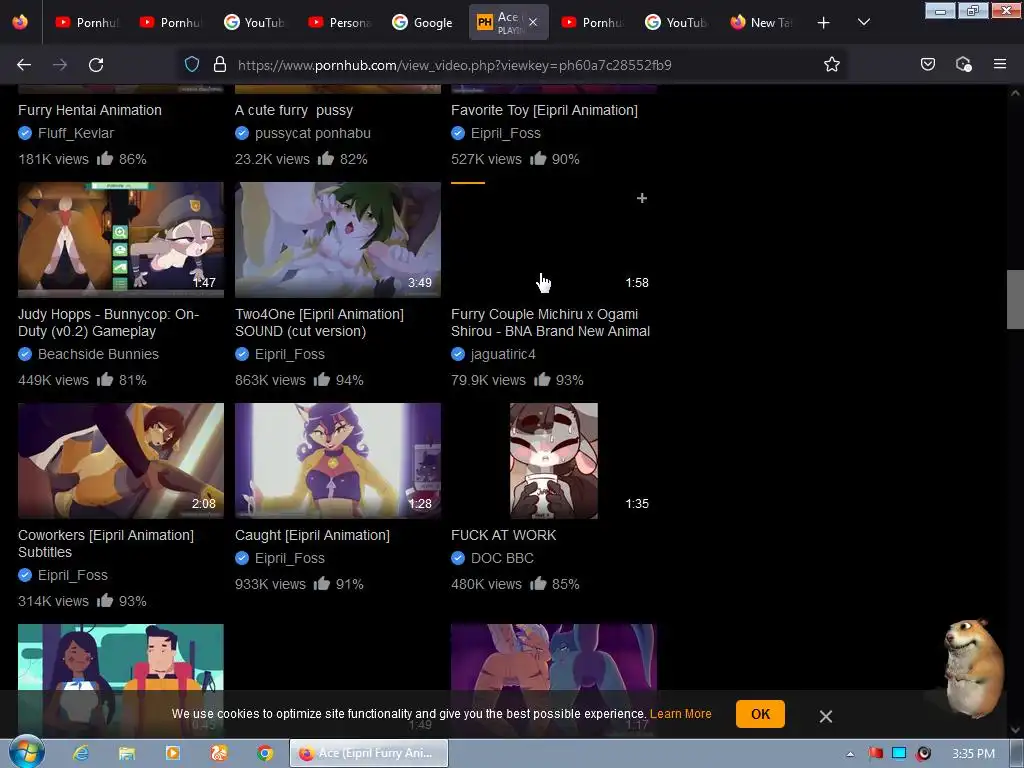
Task: Click the monitor icon in the system tray
Action: pyautogui.click(x=899, y=753)
